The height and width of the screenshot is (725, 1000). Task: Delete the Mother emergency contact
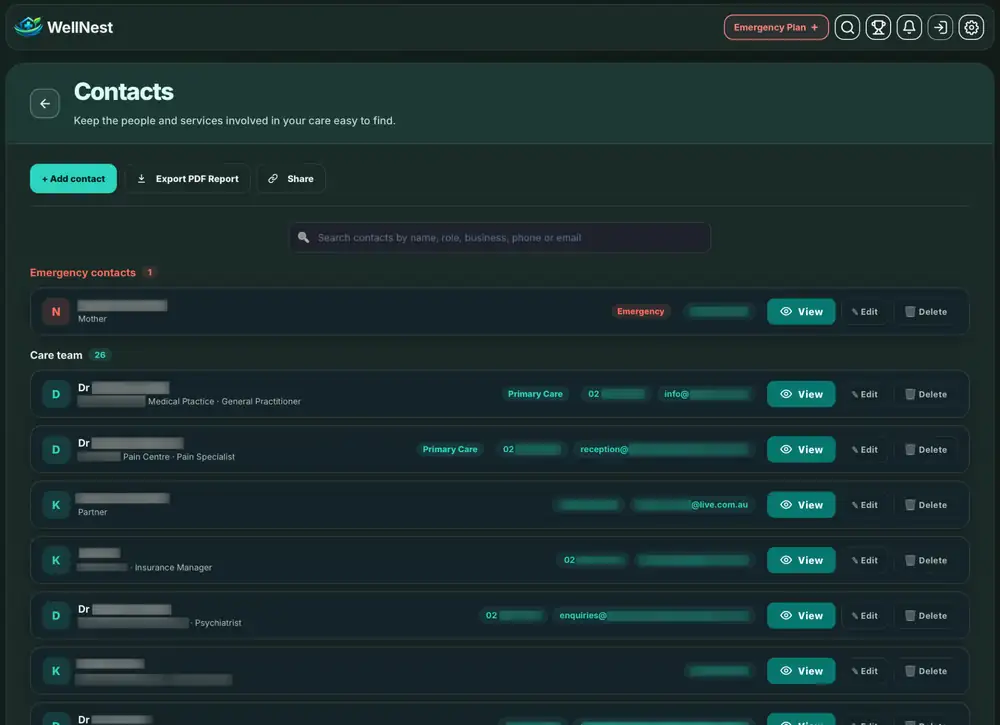(x=925, y=312)
